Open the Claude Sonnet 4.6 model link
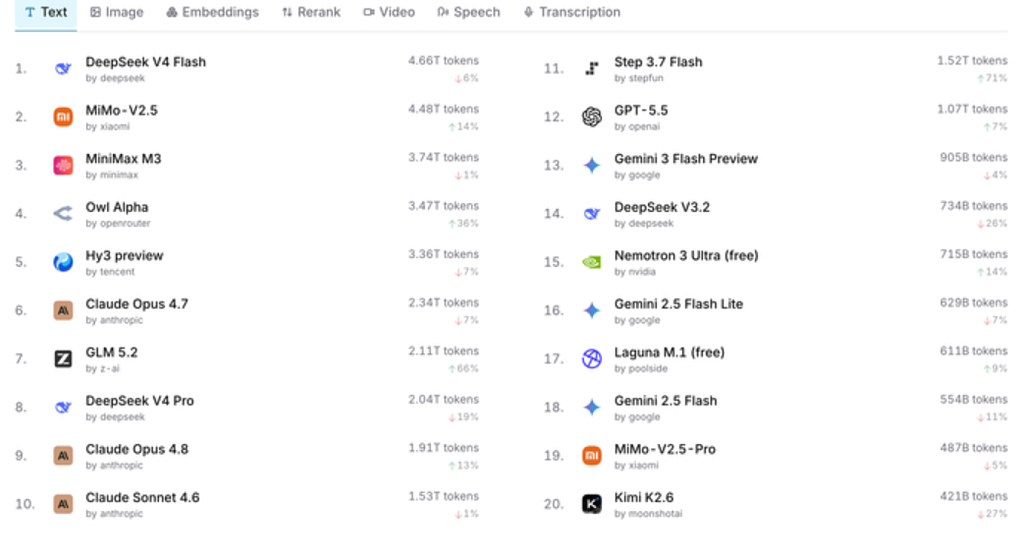This screenshot has height=537, width=1024. pos(142,497)
